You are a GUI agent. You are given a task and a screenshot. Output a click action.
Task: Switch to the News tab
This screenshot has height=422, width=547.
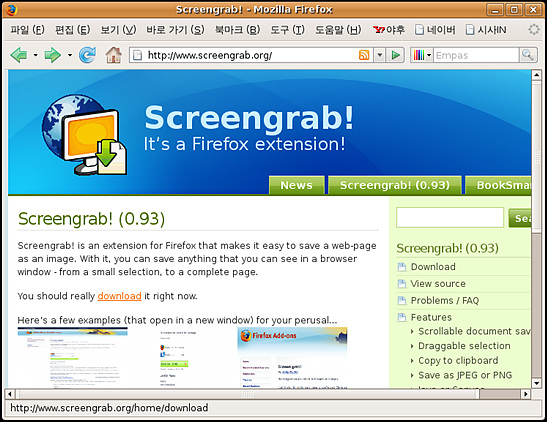(x=297, y=185)
